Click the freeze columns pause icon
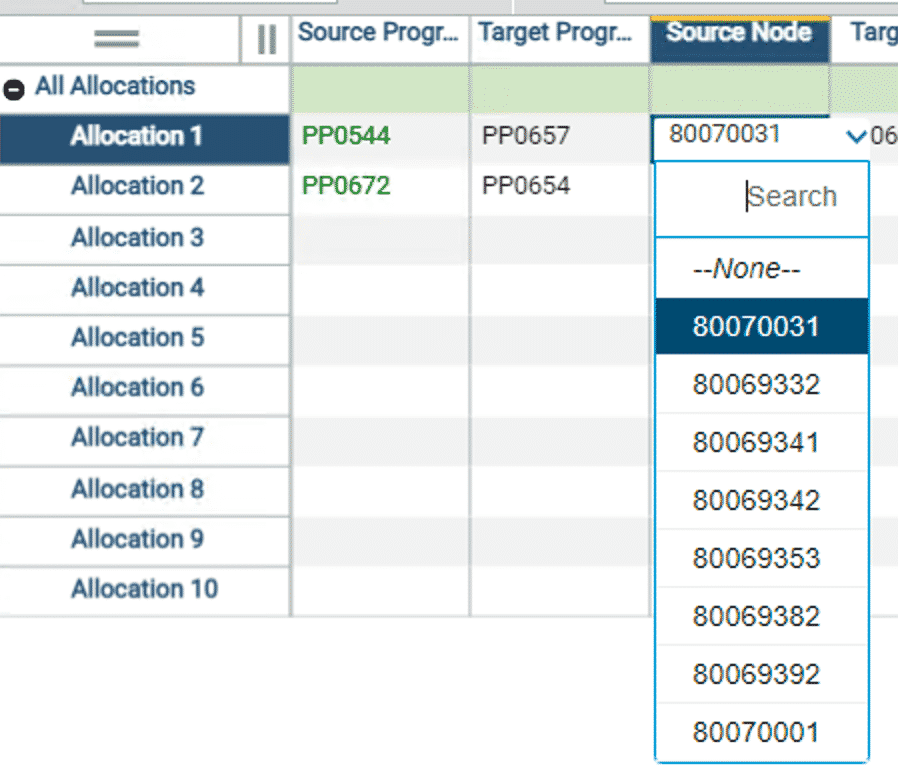898x770 pixels. 264,38
